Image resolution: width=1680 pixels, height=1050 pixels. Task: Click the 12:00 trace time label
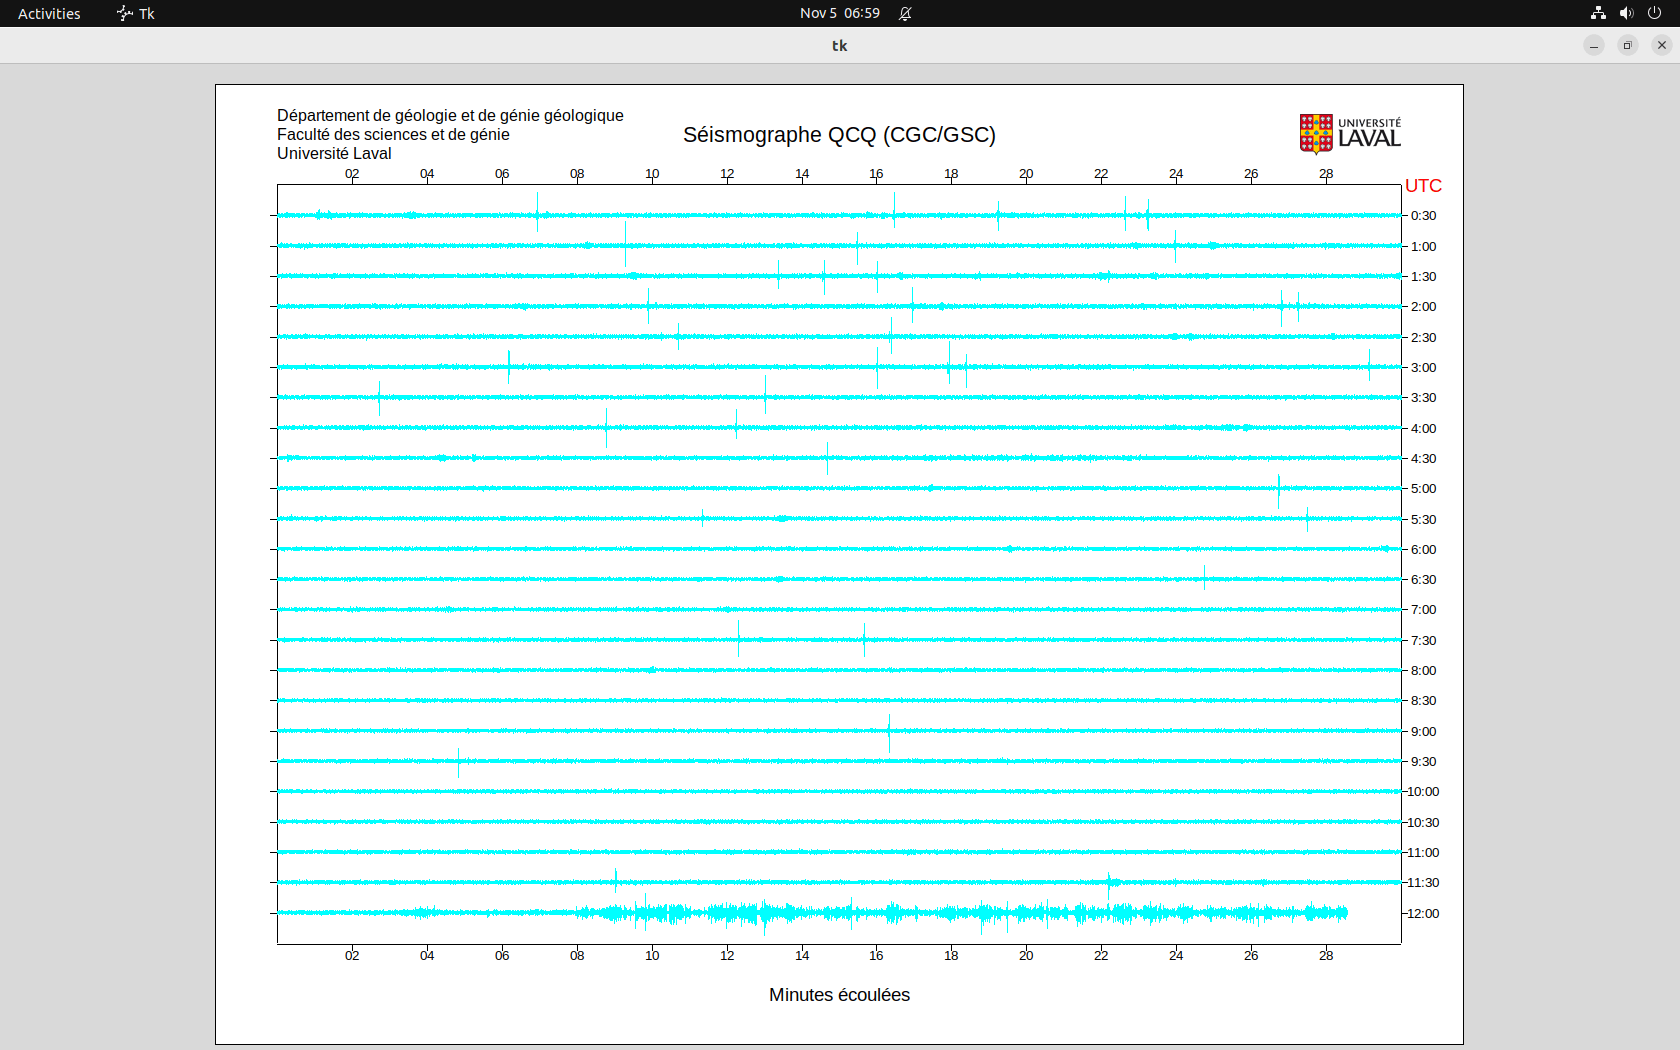(x=1423, y=914)
